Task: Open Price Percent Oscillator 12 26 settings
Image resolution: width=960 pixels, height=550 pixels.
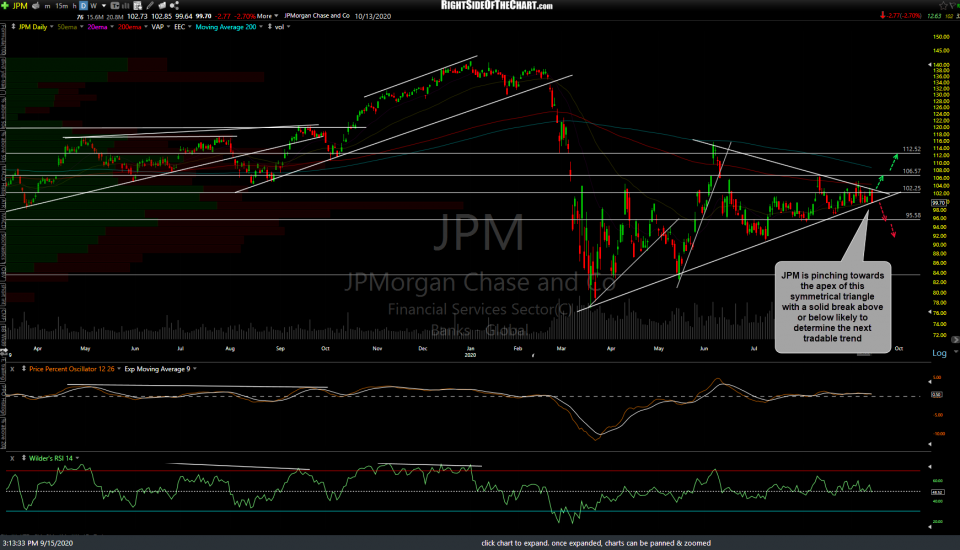Action: [x=119, y=369]
